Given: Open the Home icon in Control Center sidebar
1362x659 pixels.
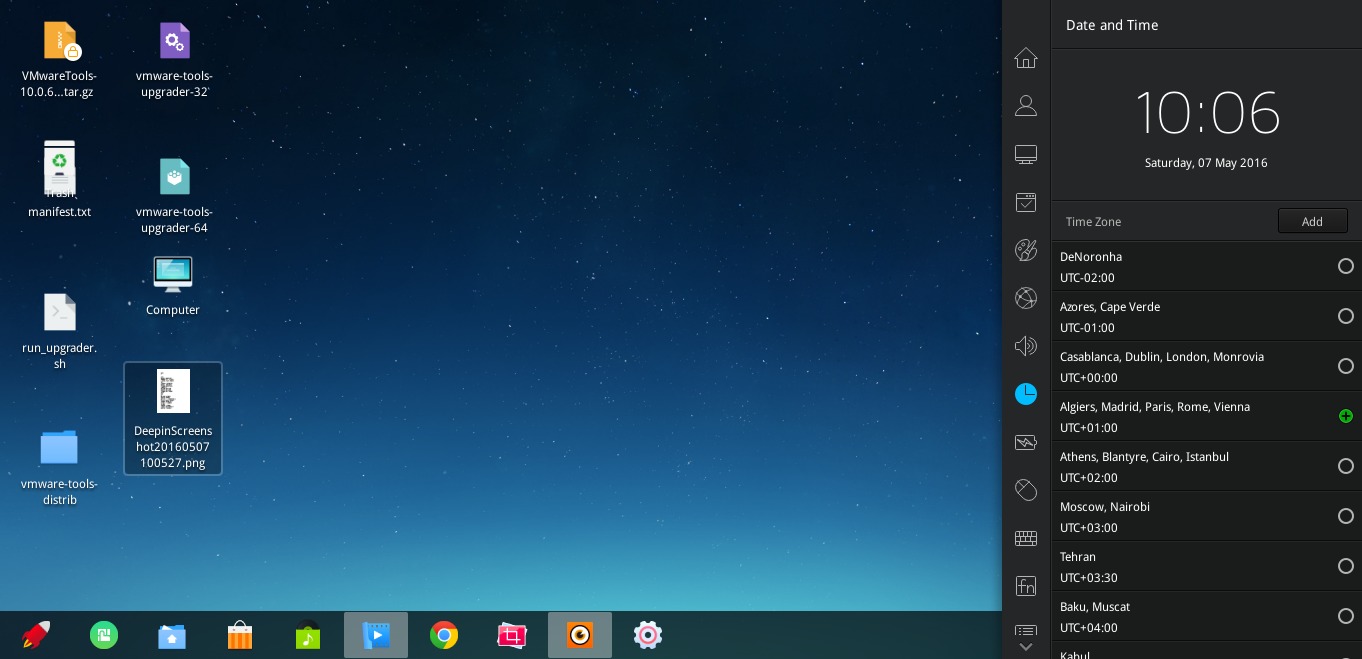Looking at the screenshot, I should point(1025,58).
